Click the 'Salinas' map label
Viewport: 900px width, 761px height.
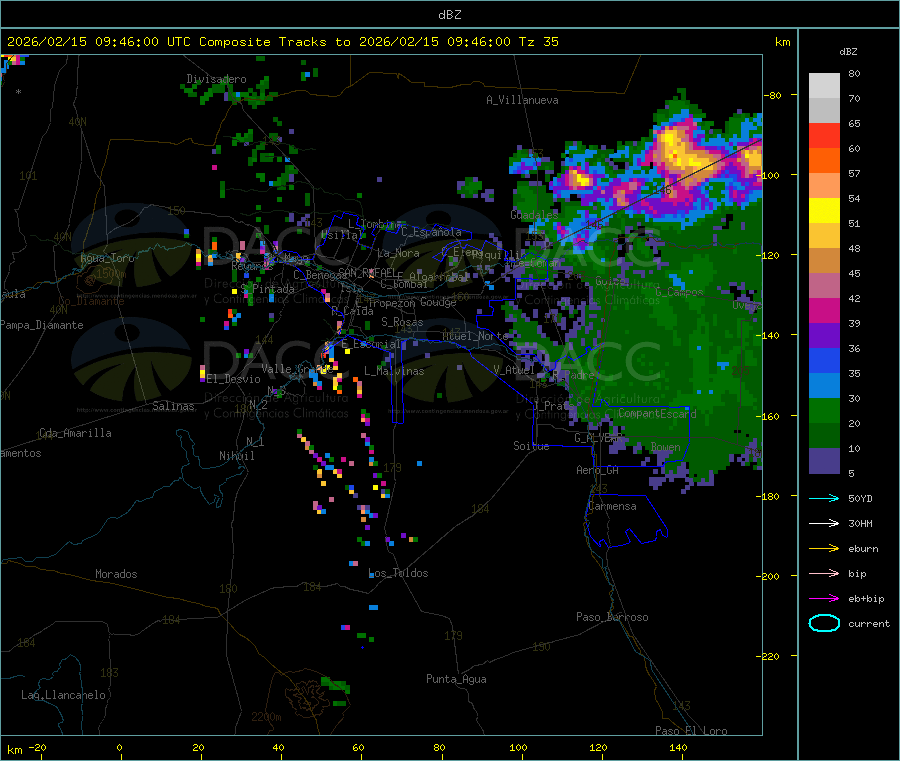[173, 406]
